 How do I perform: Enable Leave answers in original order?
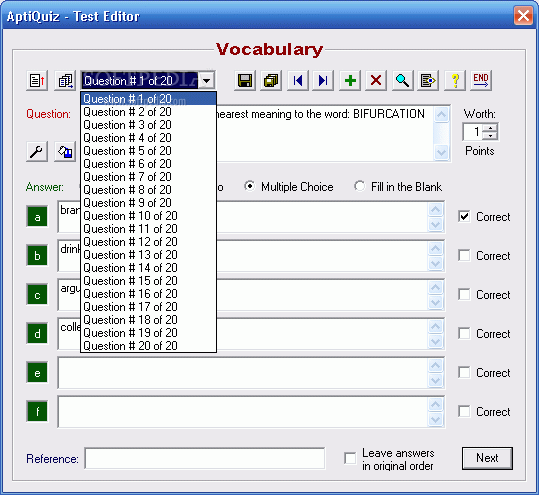tap(350, 458)
